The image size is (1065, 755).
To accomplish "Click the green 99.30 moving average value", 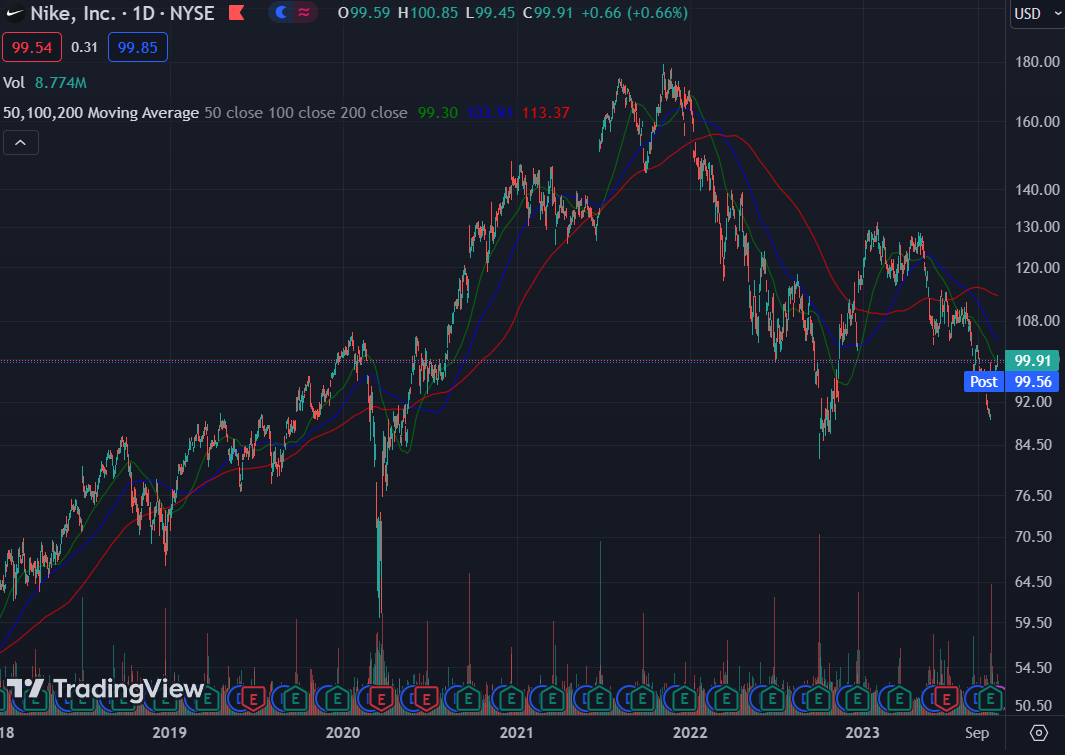I will [437, 113].
